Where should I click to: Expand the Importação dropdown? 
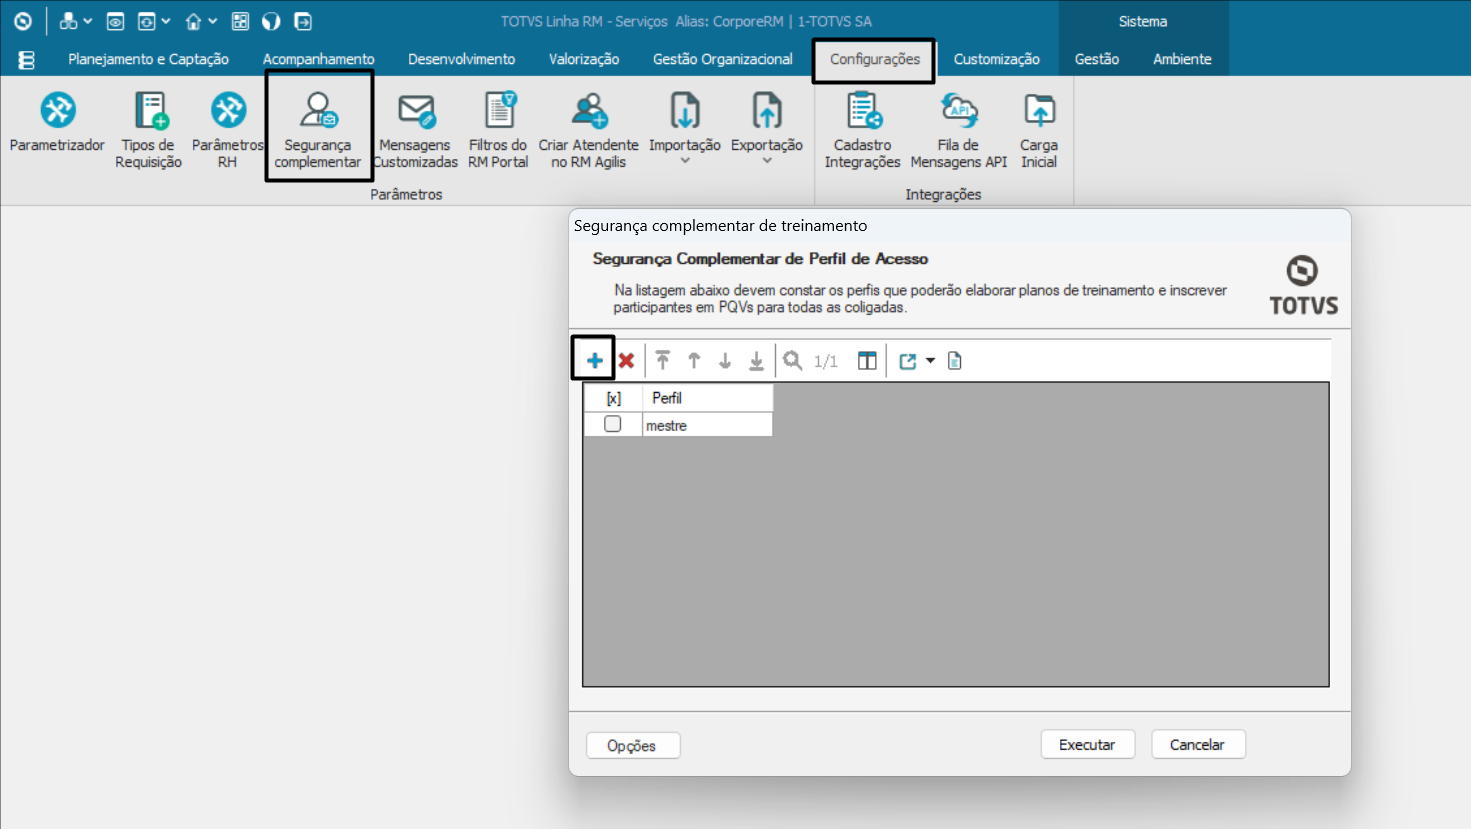pyautogui.click(x=685, y=160)
